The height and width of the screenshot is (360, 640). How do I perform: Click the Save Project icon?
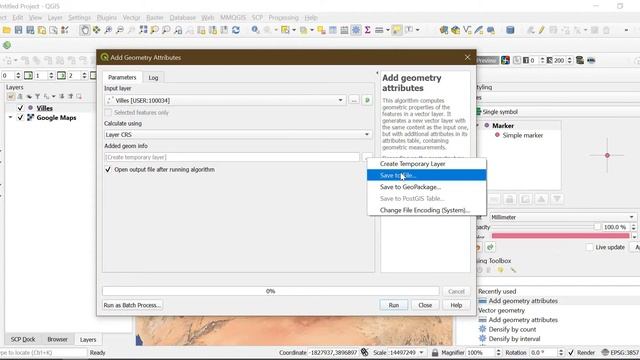click(18, 30)
